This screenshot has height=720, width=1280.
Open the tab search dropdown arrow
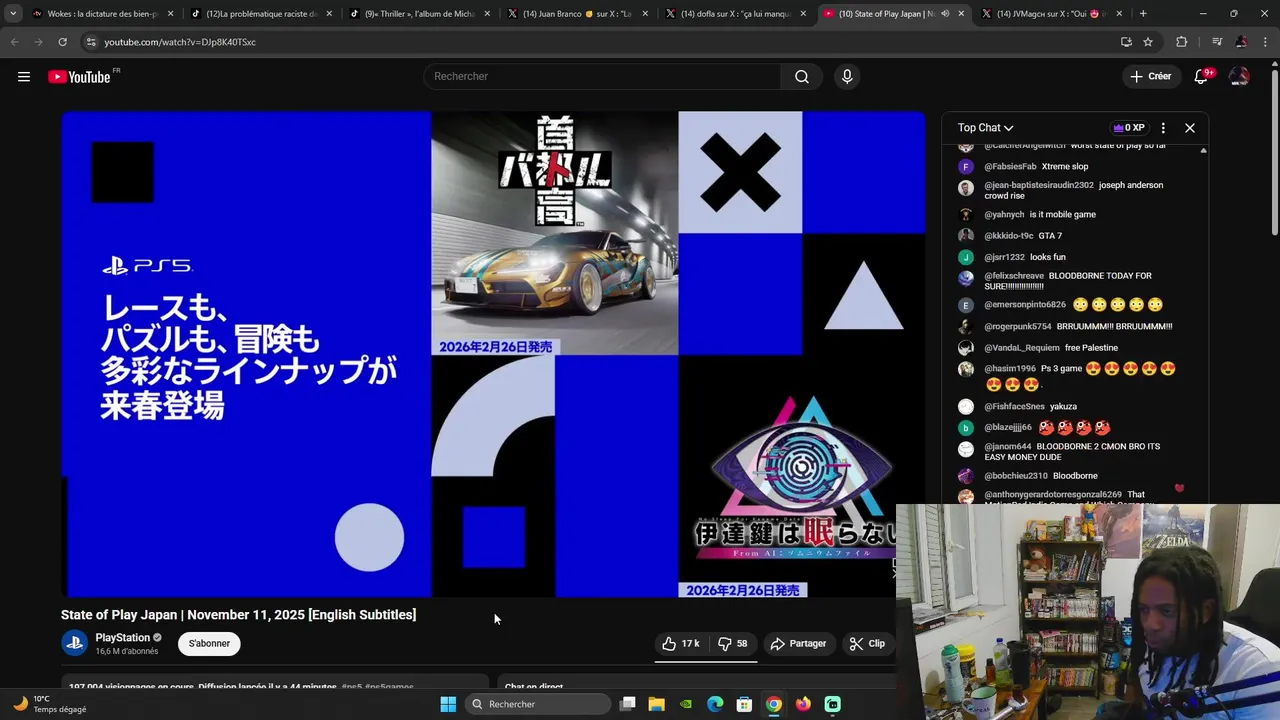click(x=13, y=14)
